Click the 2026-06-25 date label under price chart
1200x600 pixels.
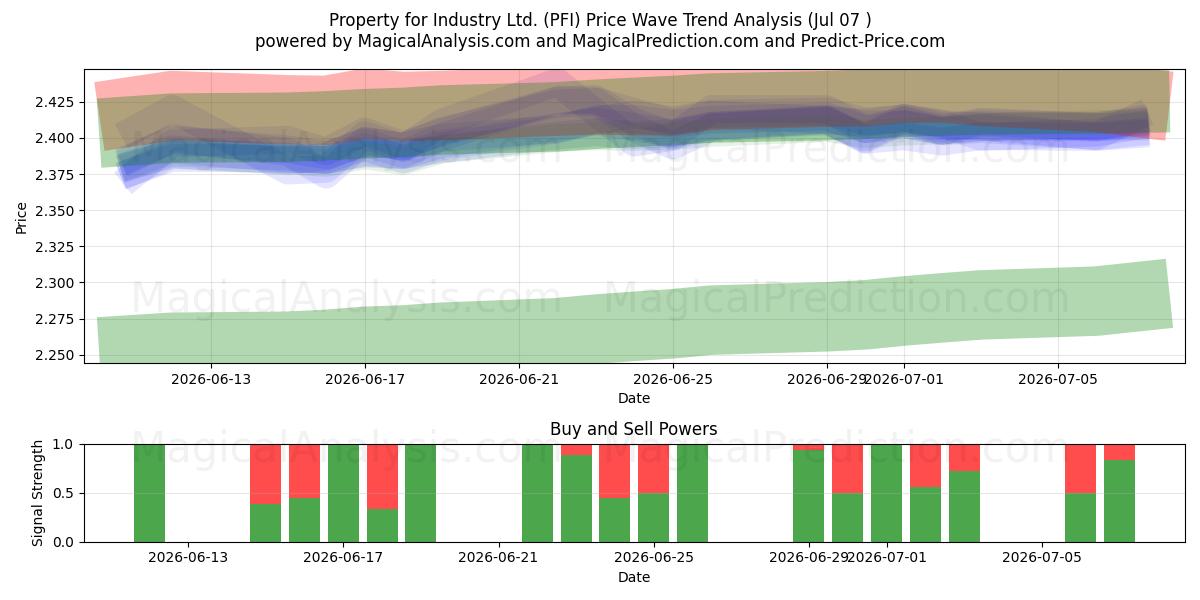(673, 379)
